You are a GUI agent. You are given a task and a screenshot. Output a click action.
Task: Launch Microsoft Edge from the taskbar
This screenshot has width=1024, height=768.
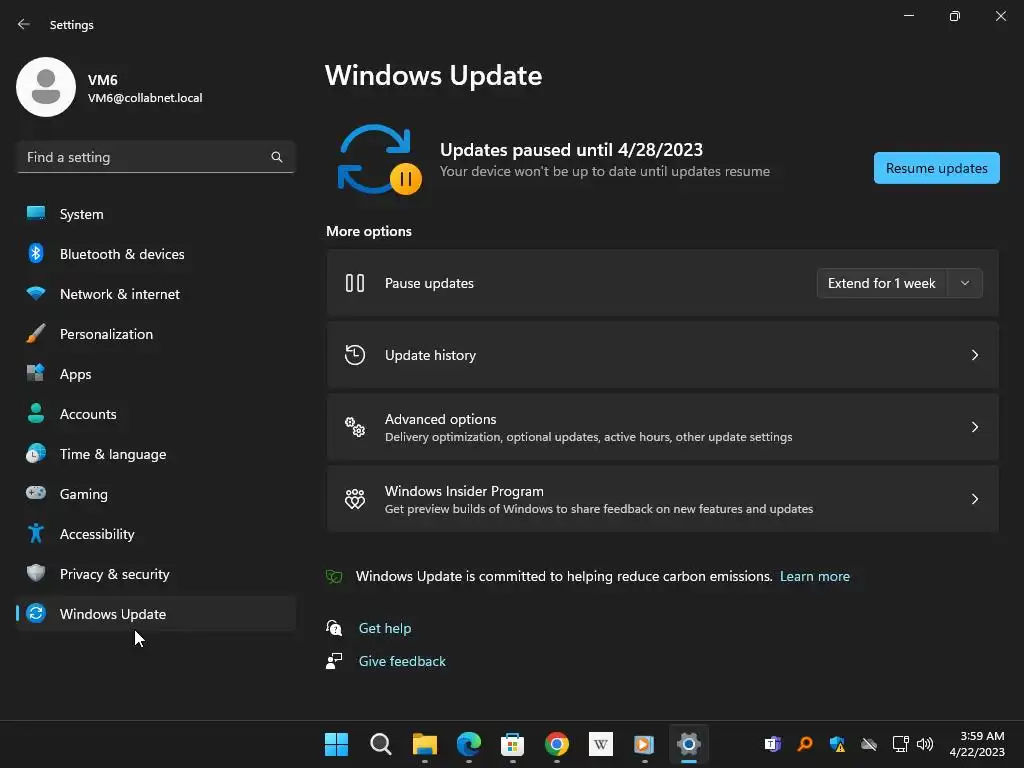468,744
